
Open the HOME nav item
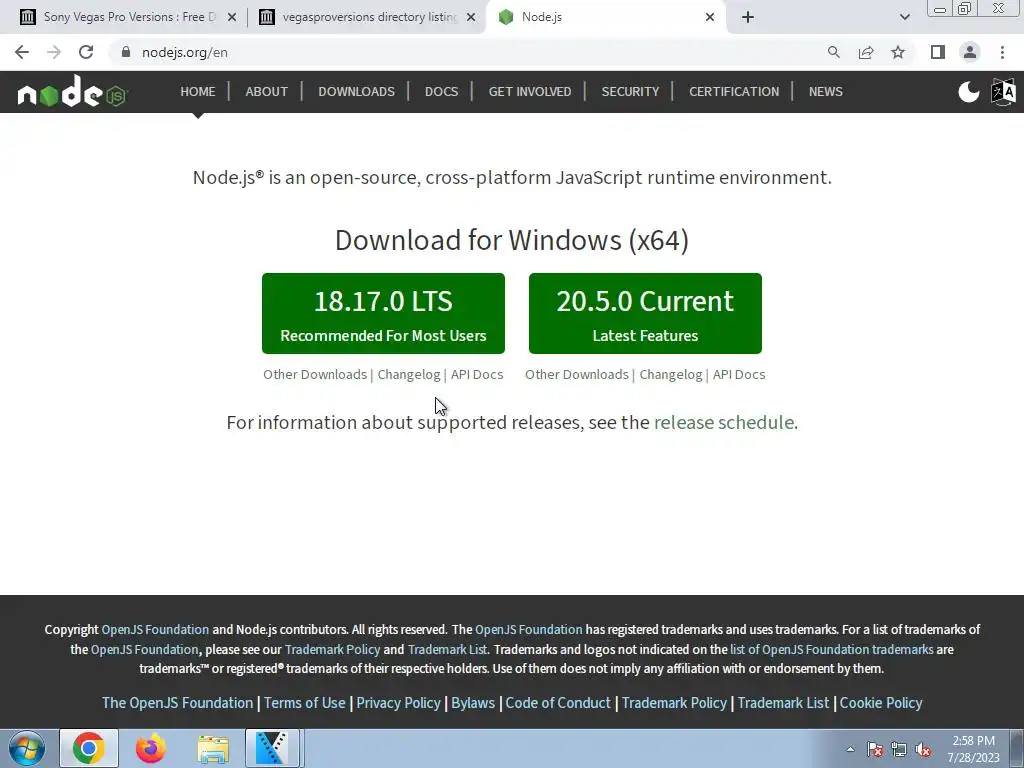click(198, 91)
